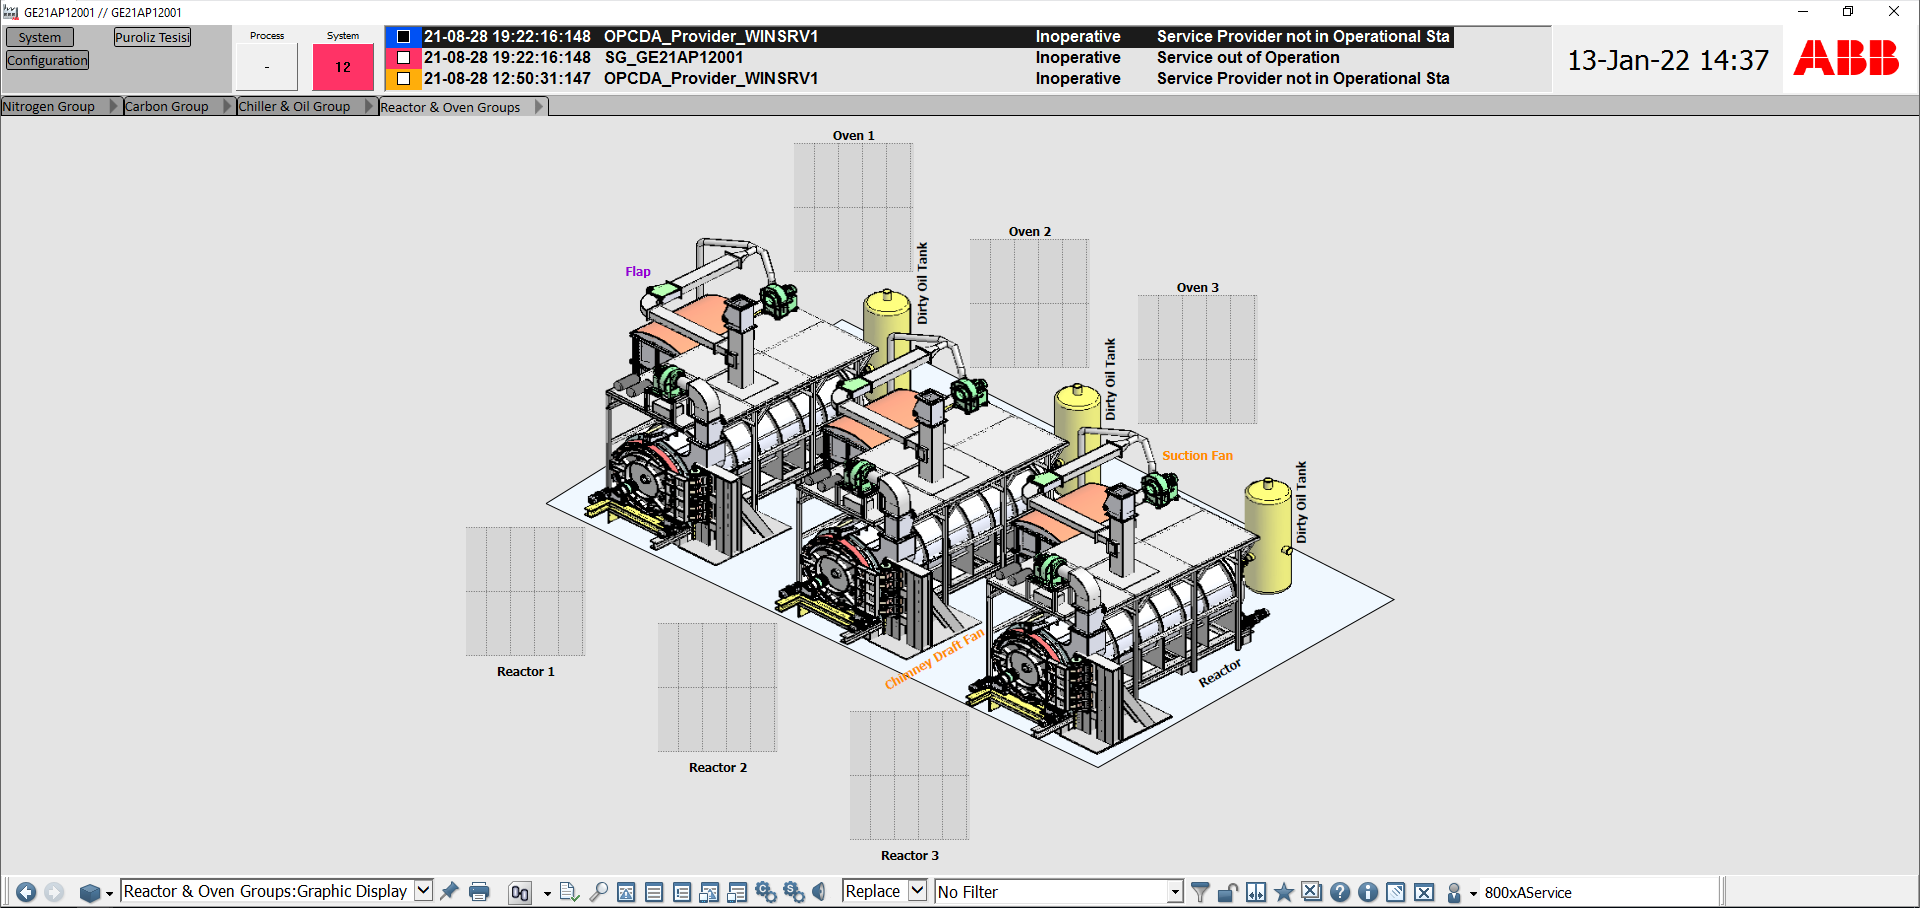Click the Configuration button

(x=47, y=61)
